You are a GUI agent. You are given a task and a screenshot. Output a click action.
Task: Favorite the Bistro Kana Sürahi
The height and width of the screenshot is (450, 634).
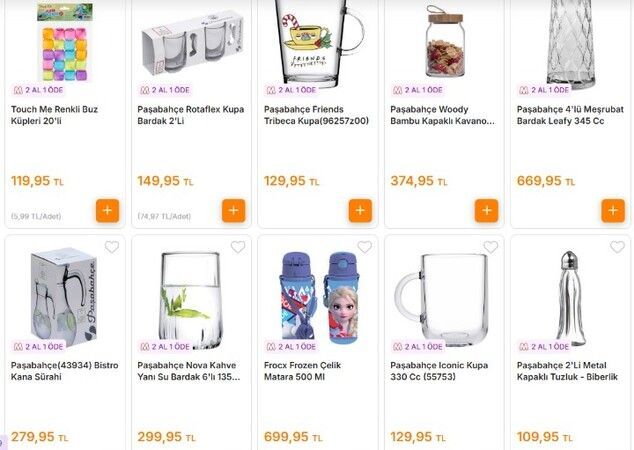pyautogui.click(x=112, y=247)
